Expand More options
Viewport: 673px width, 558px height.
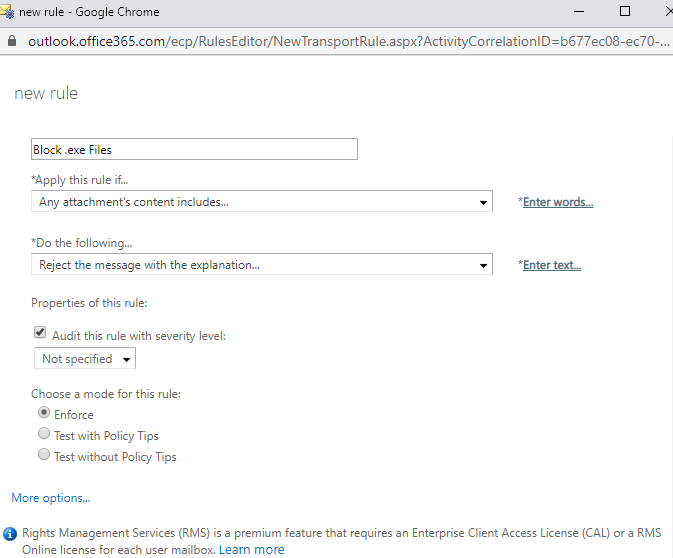tap(51, 498)
